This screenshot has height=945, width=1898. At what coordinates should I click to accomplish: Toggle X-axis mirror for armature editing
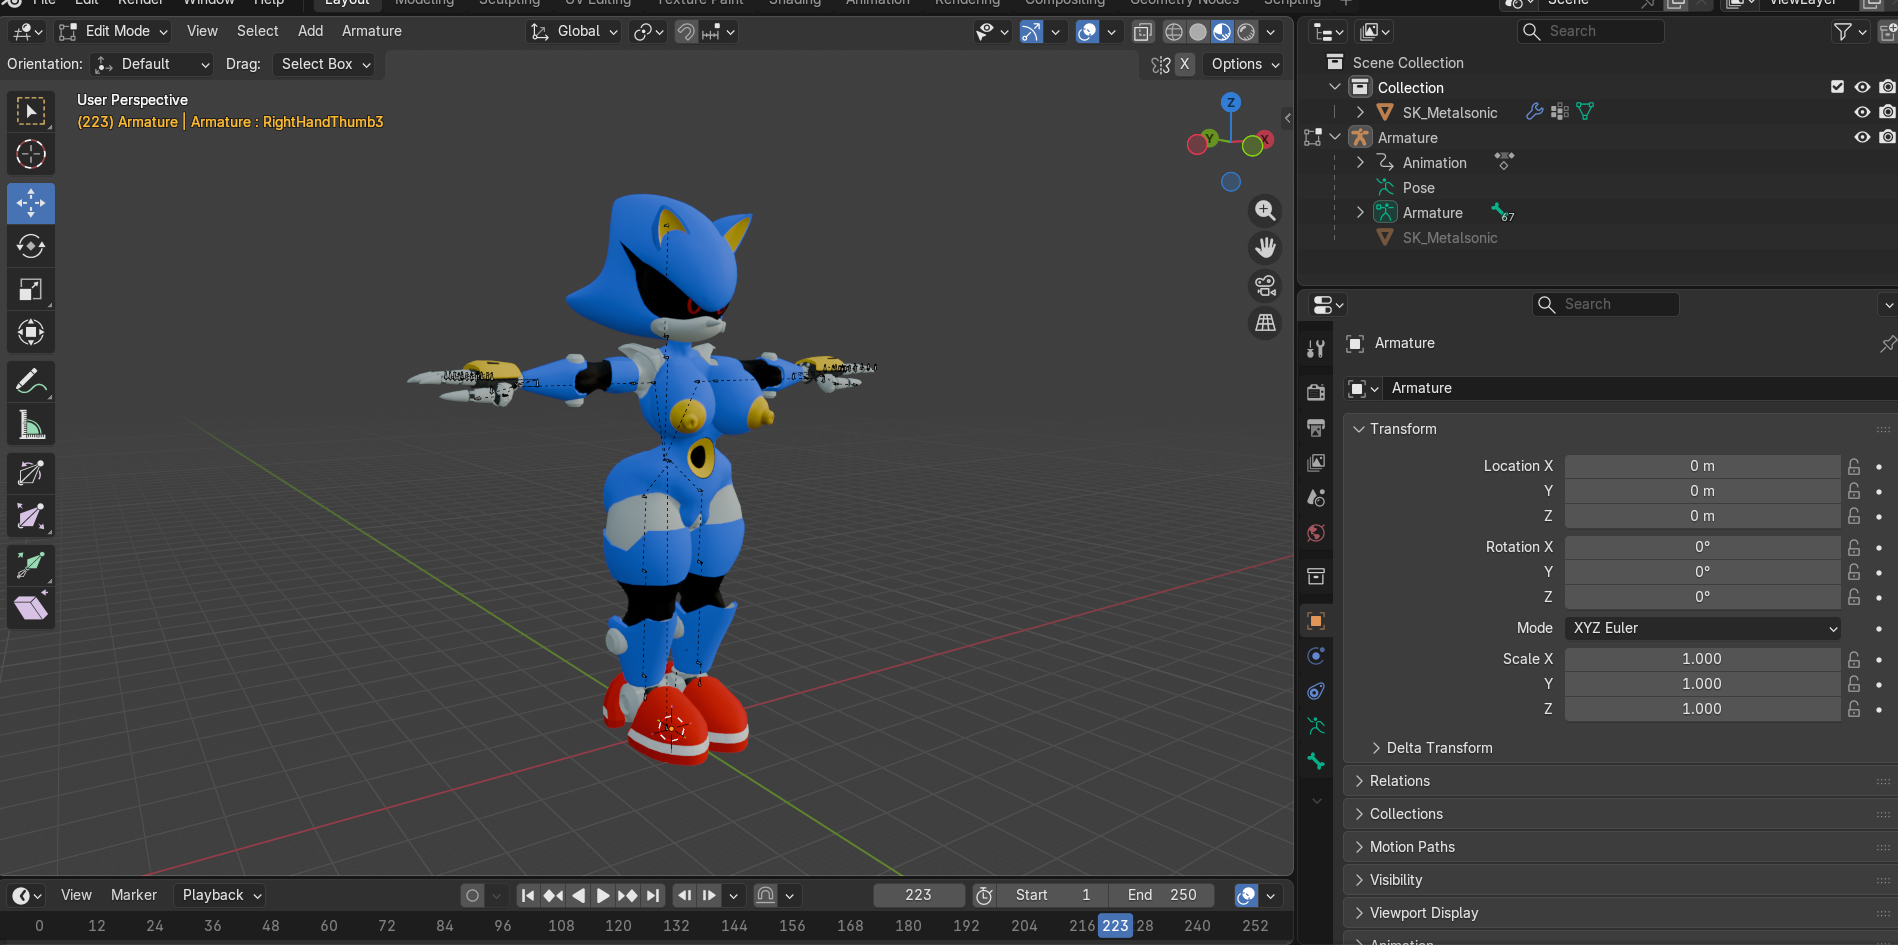click(x=1185, y=64)
